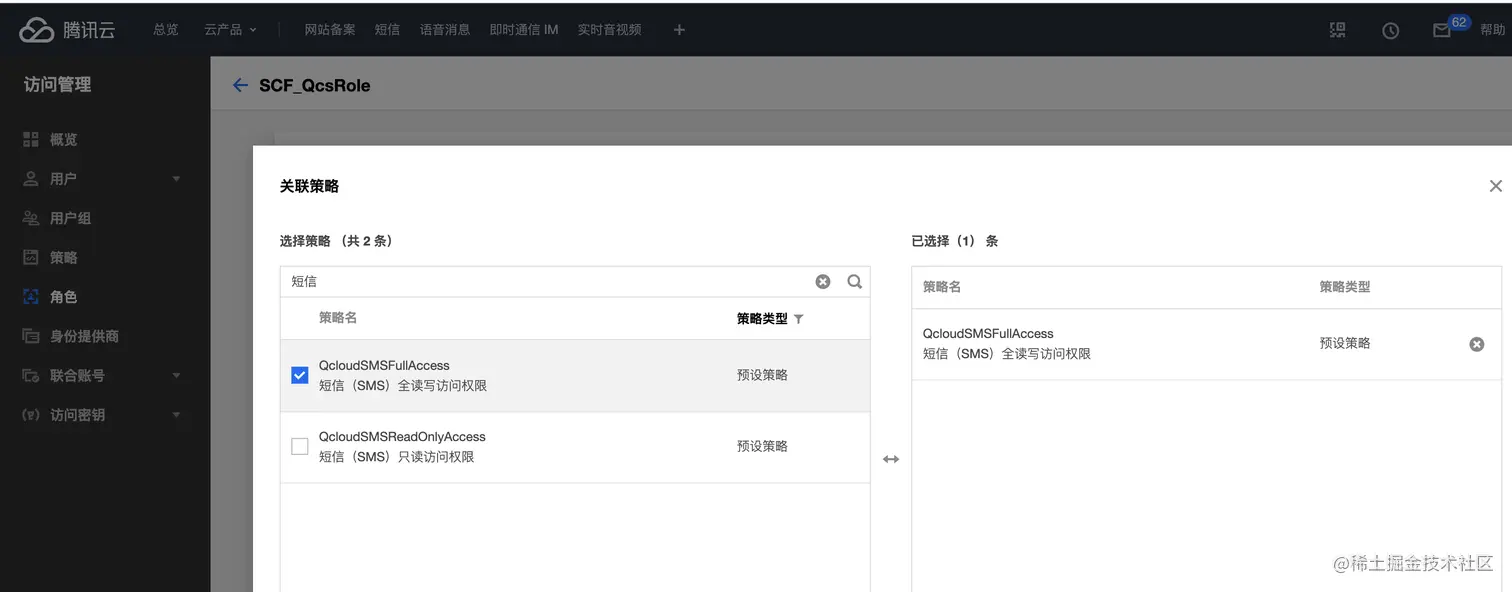Filter by 策略类型 funnel icon
Viewport: 1512px width, 592px height.
coord(798,319)
